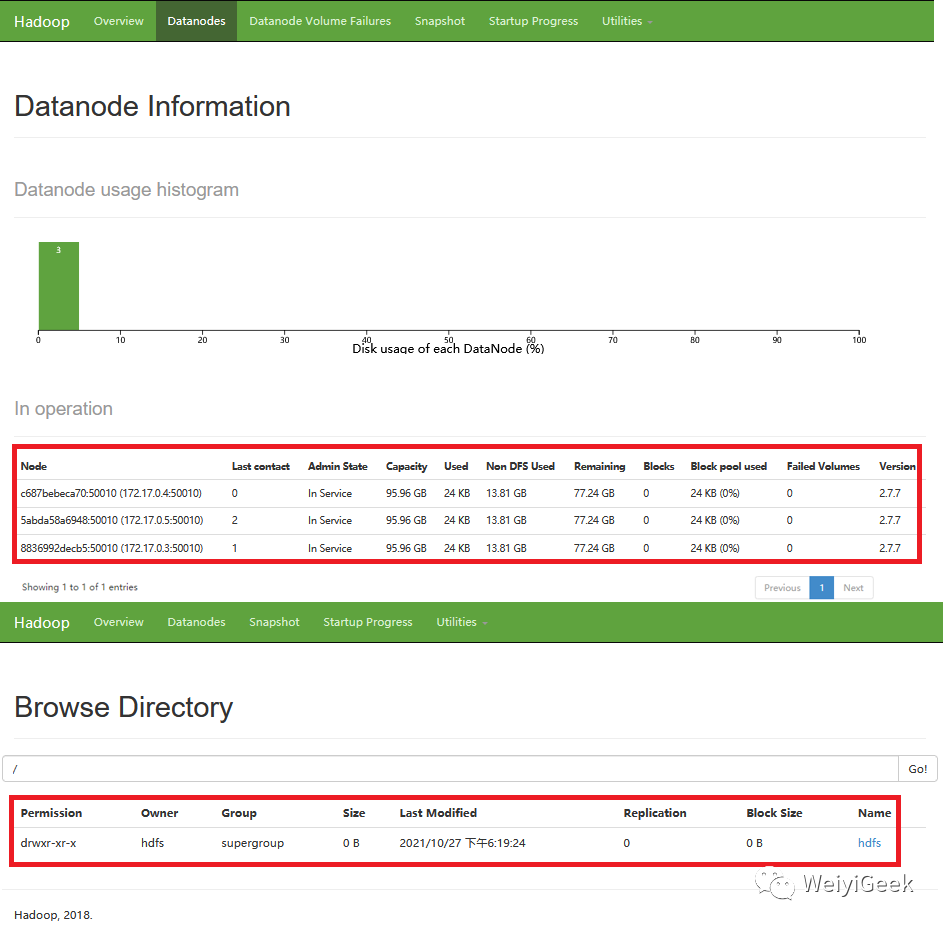Screen dimensions: 944x927
Task: Open the hdfs directory link
Action: click(869, 843)
